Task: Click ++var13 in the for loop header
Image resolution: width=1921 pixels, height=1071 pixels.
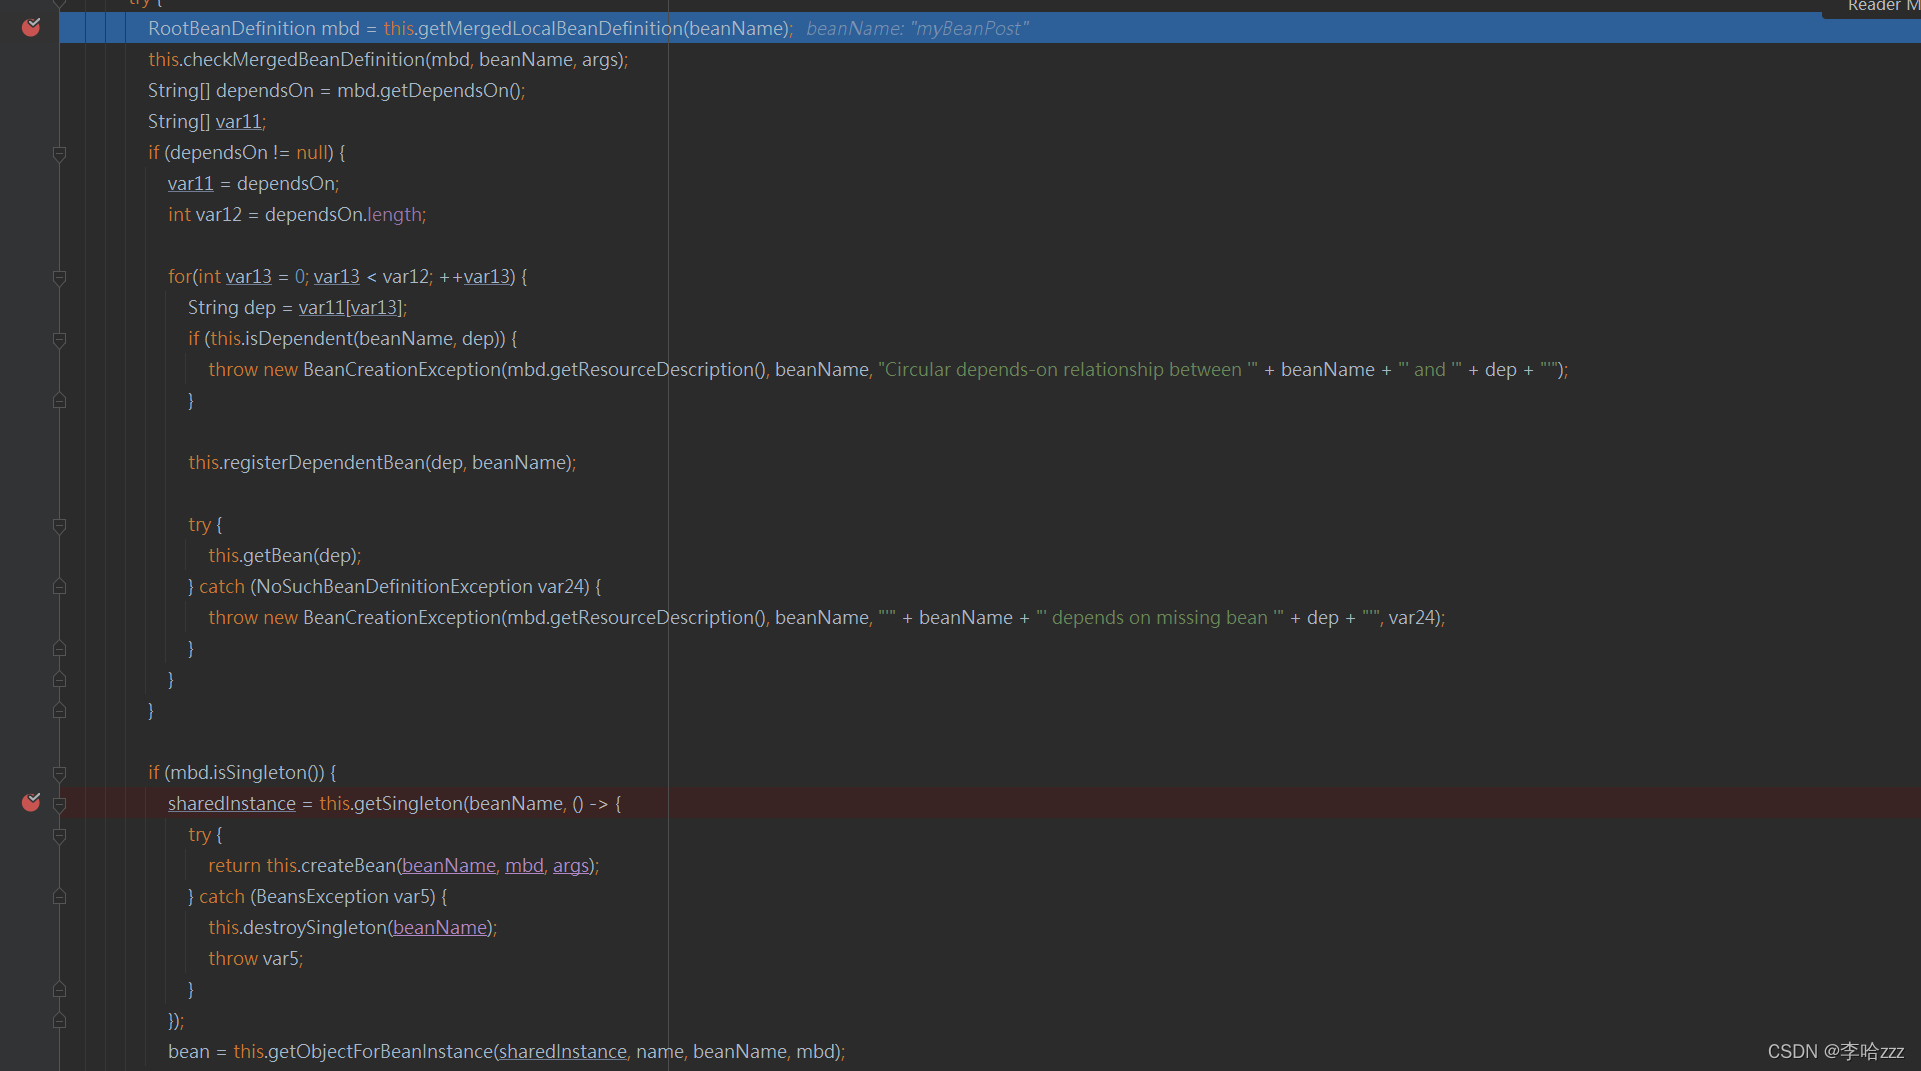Action: pos(474,276)
